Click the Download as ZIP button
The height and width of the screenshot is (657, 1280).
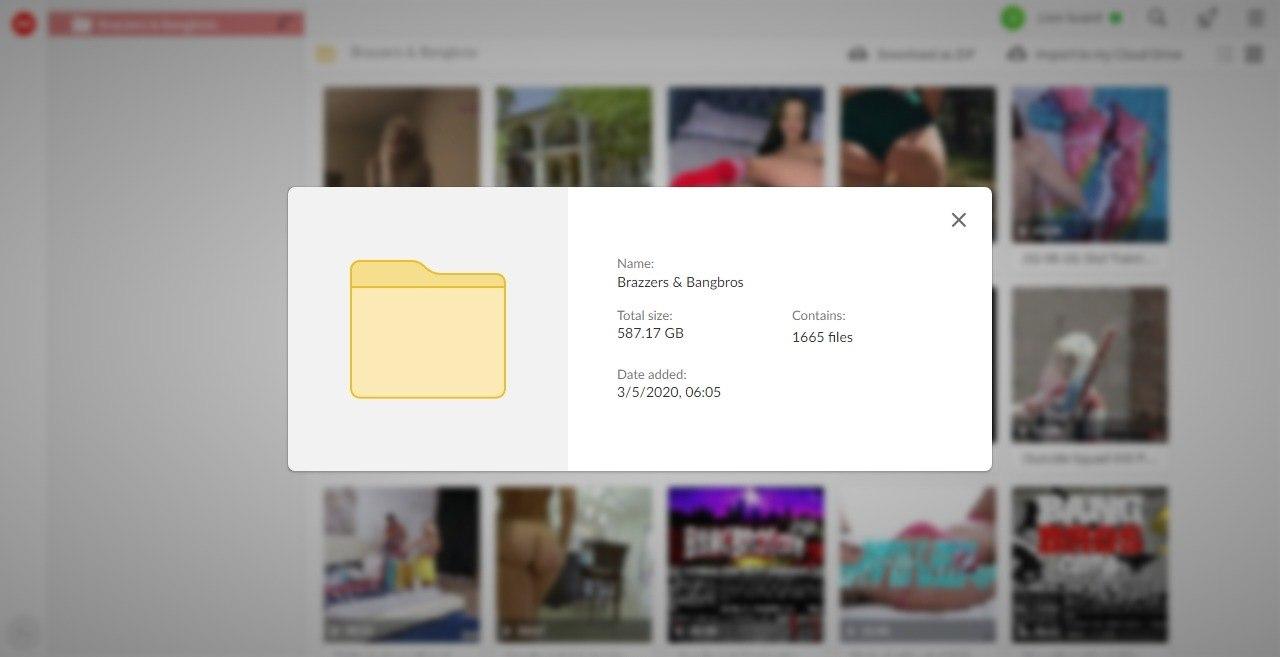pos(911,54)
